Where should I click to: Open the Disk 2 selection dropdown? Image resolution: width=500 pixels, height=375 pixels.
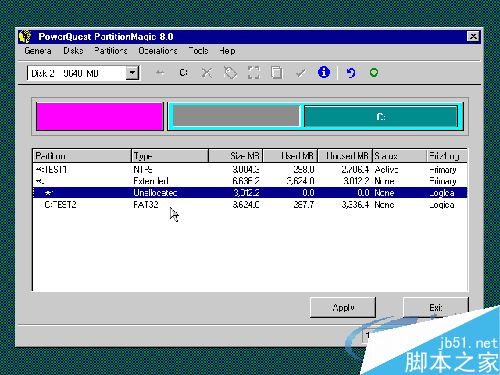click(132, 73)
